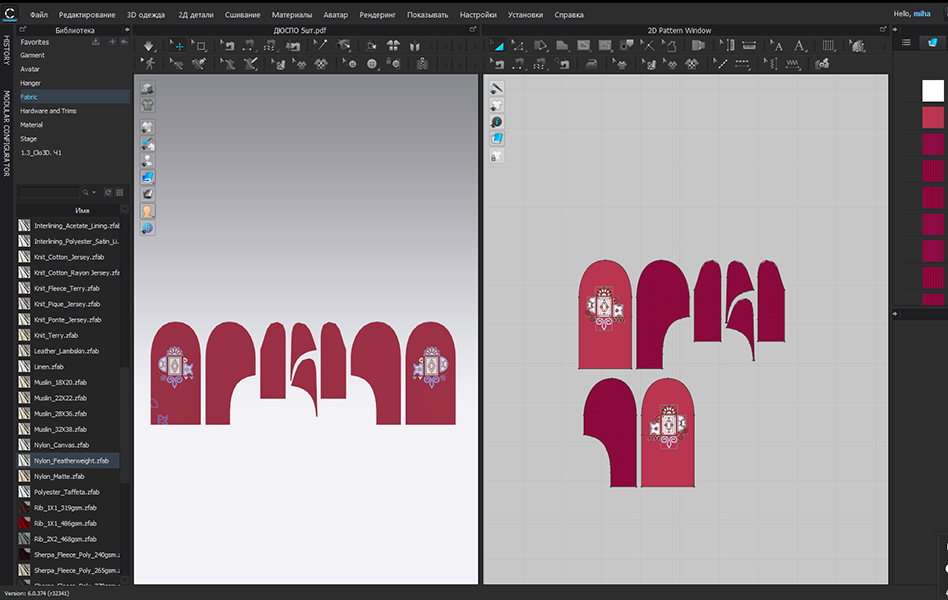
Task: Click the plus icon to add library folder
Action: point(112,42)
